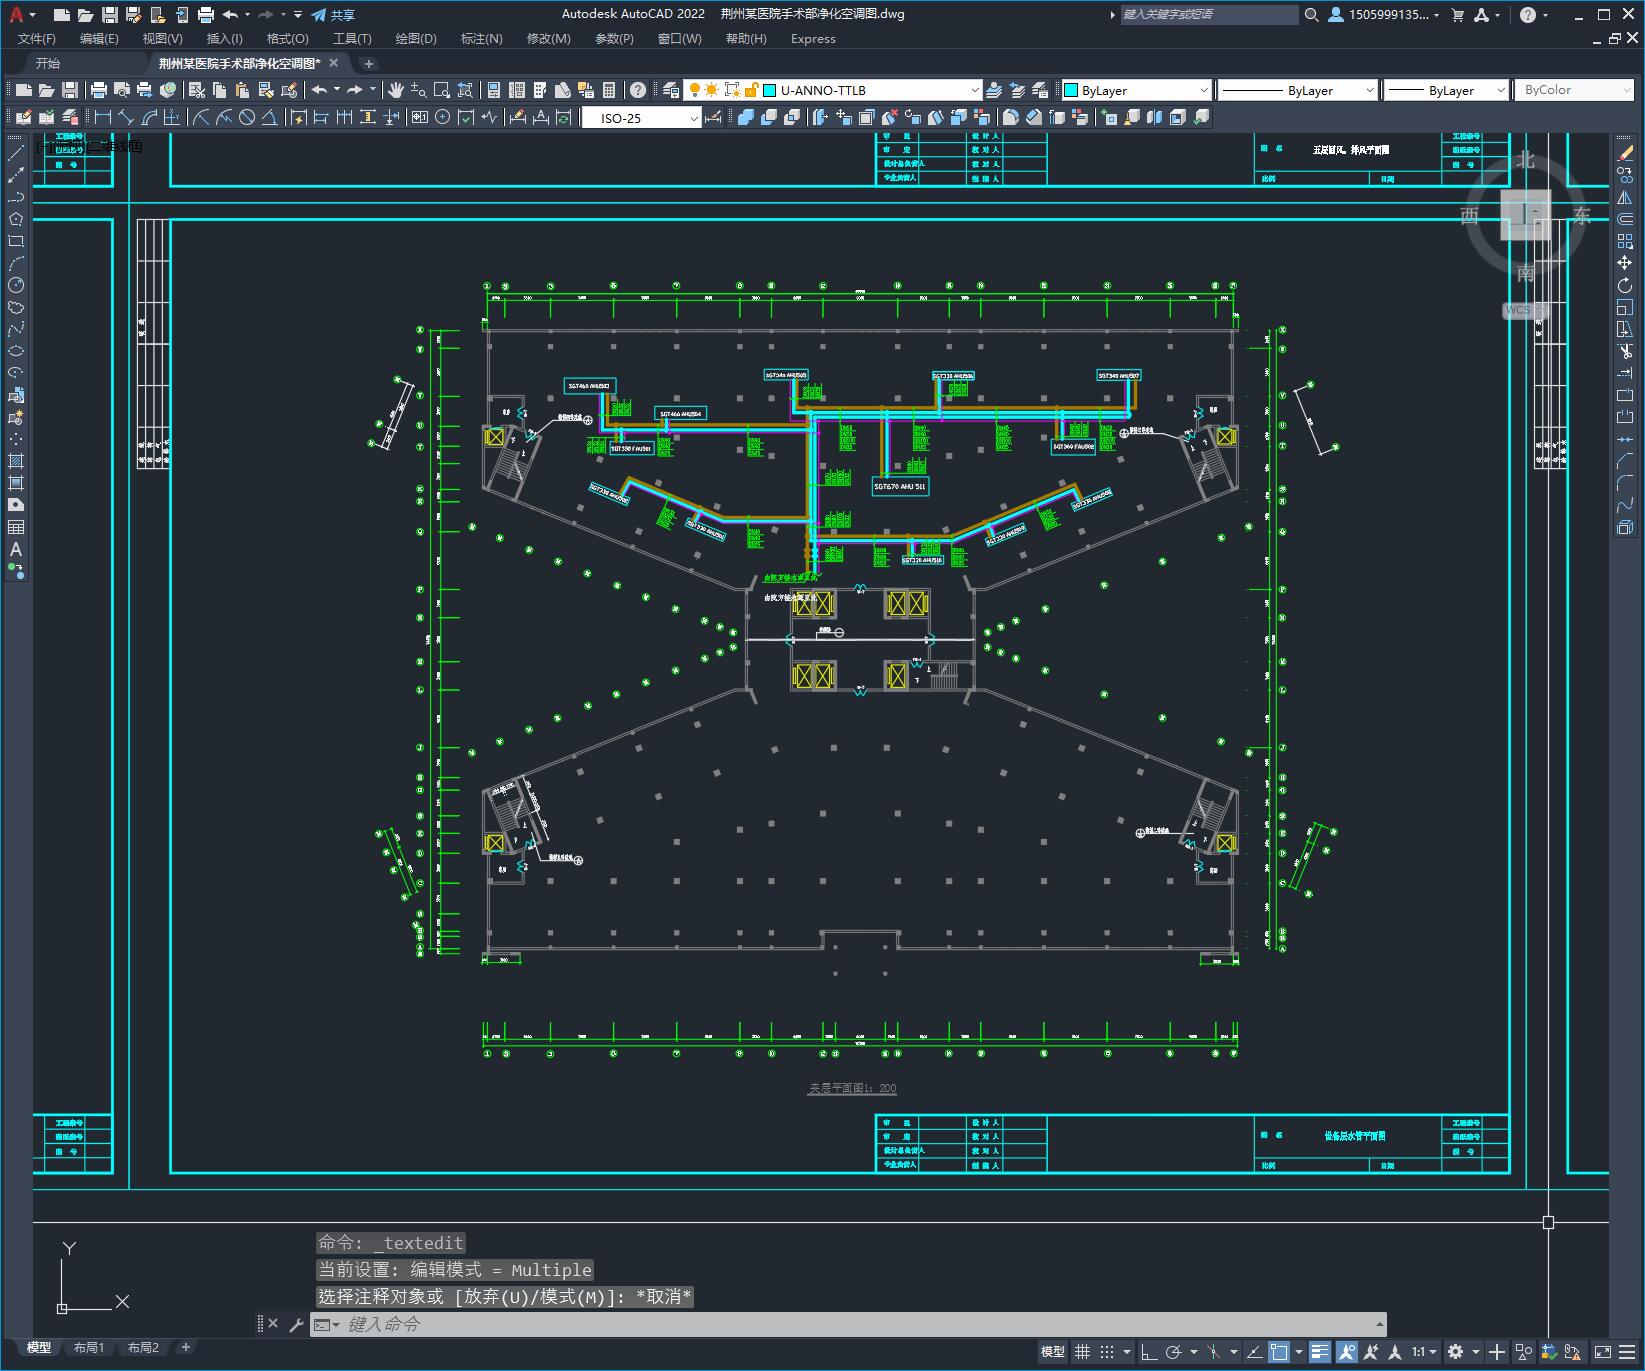This screenshot has height=1371, width=1645.
Task: Click the 模型 model space status button
Action: pyautogui.click(x=1053, y=1352)
